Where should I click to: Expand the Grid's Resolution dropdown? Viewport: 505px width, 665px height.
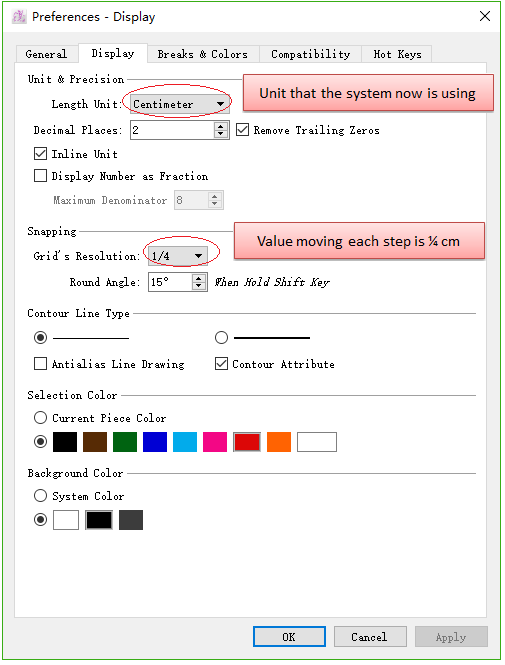point(178,256)
